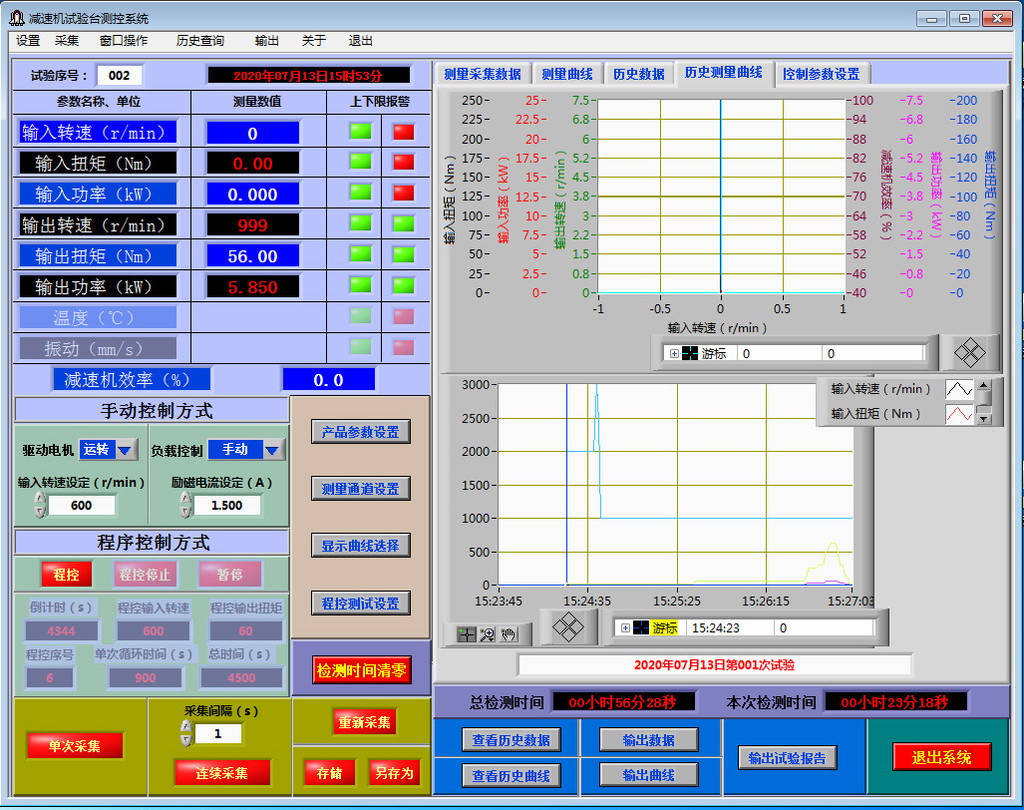
Task: Click the upper graph's cursor mover diamond pad
Action: click(969, 352)
